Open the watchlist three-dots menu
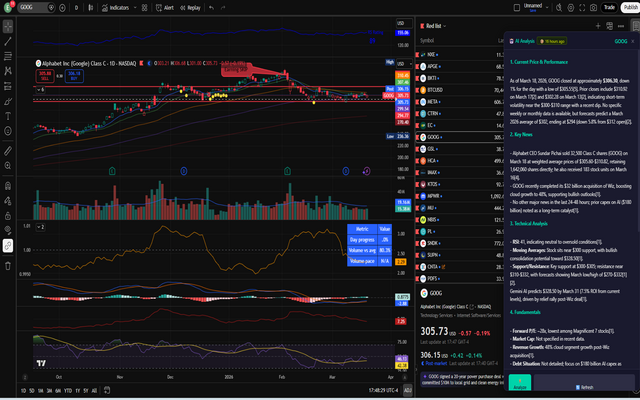Viewport: 640px width, 400px height. click(x=621, y=26)
